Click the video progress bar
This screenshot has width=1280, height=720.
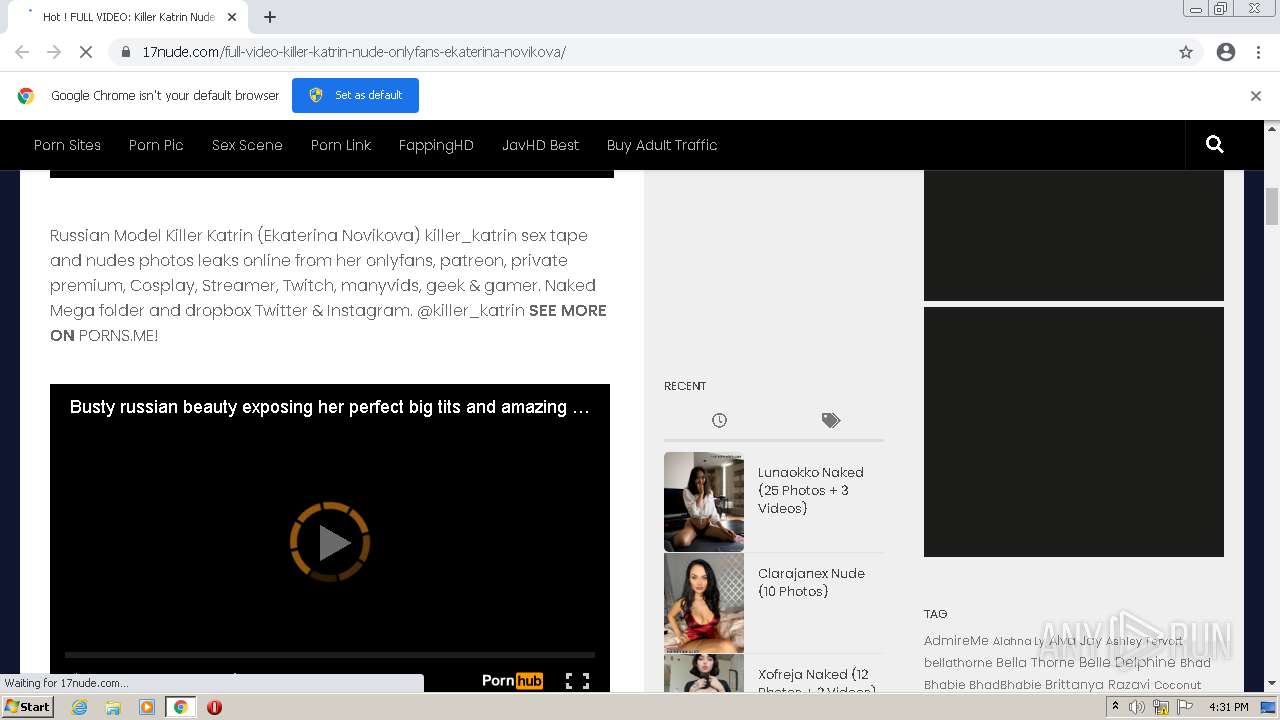click(330, 655)
